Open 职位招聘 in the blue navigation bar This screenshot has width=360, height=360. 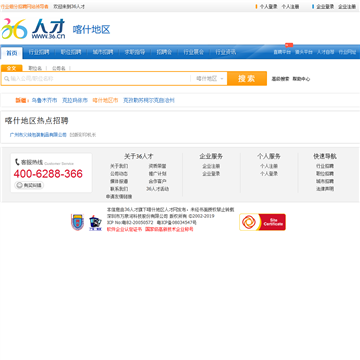[x=71, y=52]
